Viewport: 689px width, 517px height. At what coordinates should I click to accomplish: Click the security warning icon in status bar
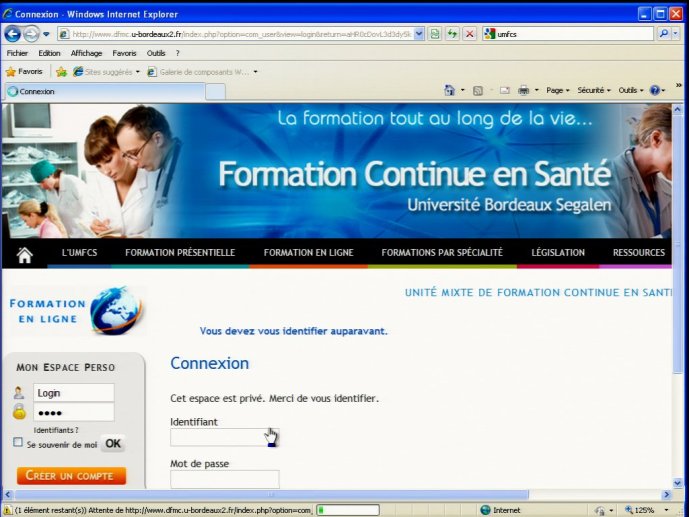(x=7, y=510)
